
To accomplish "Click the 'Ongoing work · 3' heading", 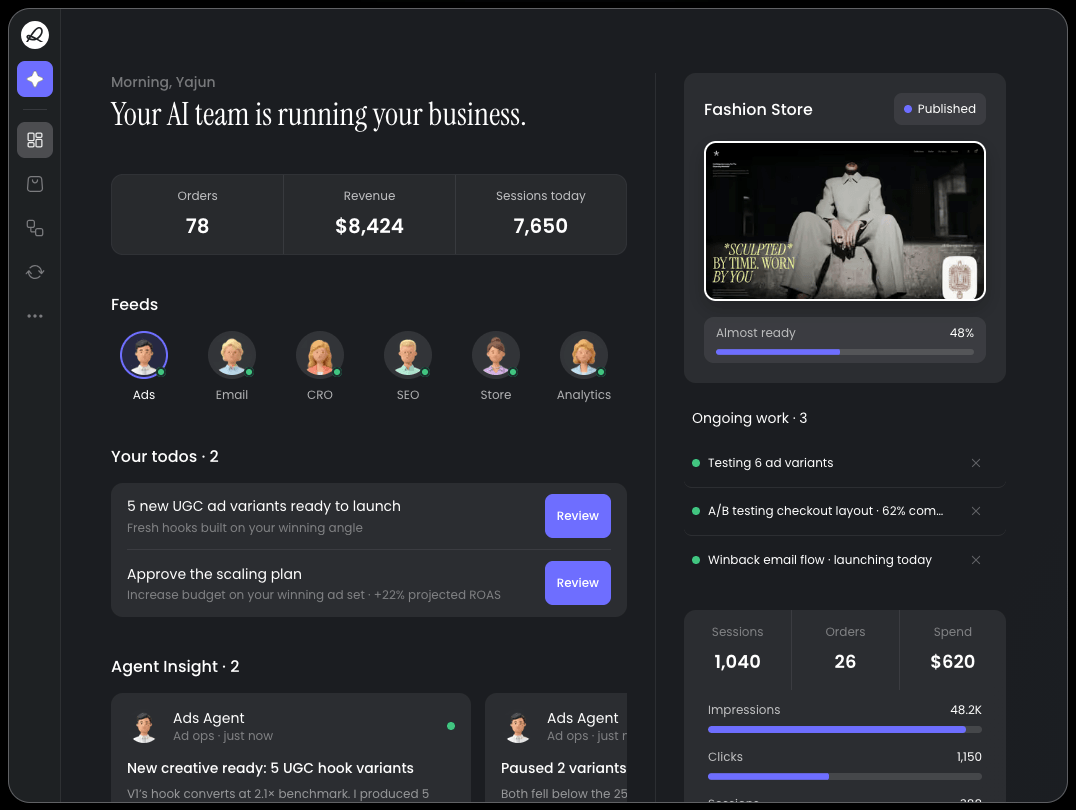I will click(749, 419).
